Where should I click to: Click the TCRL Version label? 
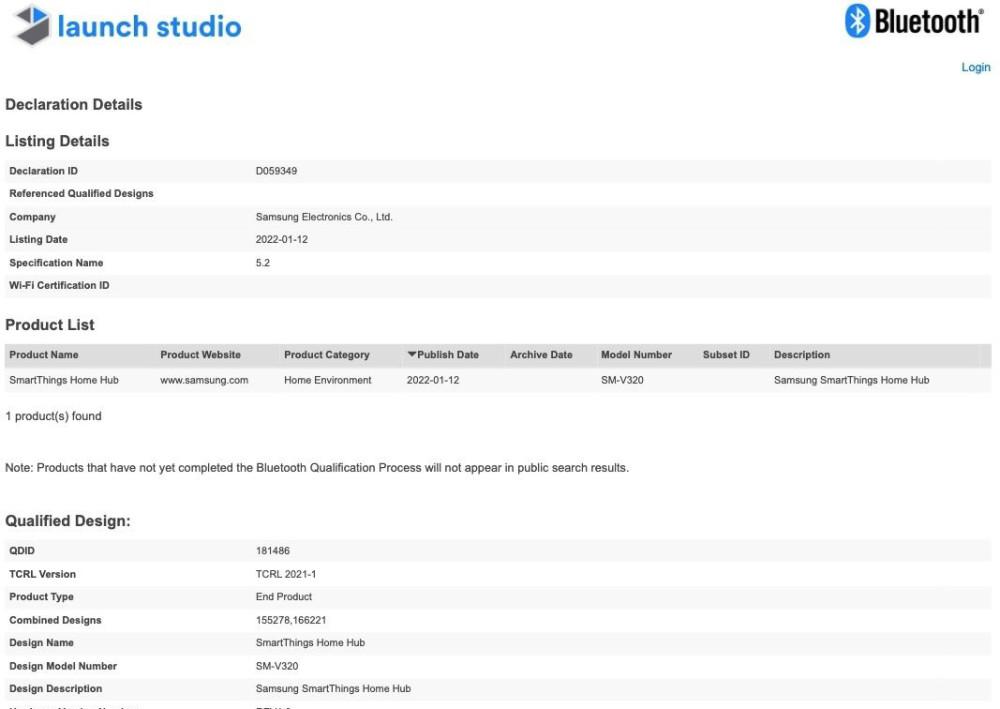[42, 574]
